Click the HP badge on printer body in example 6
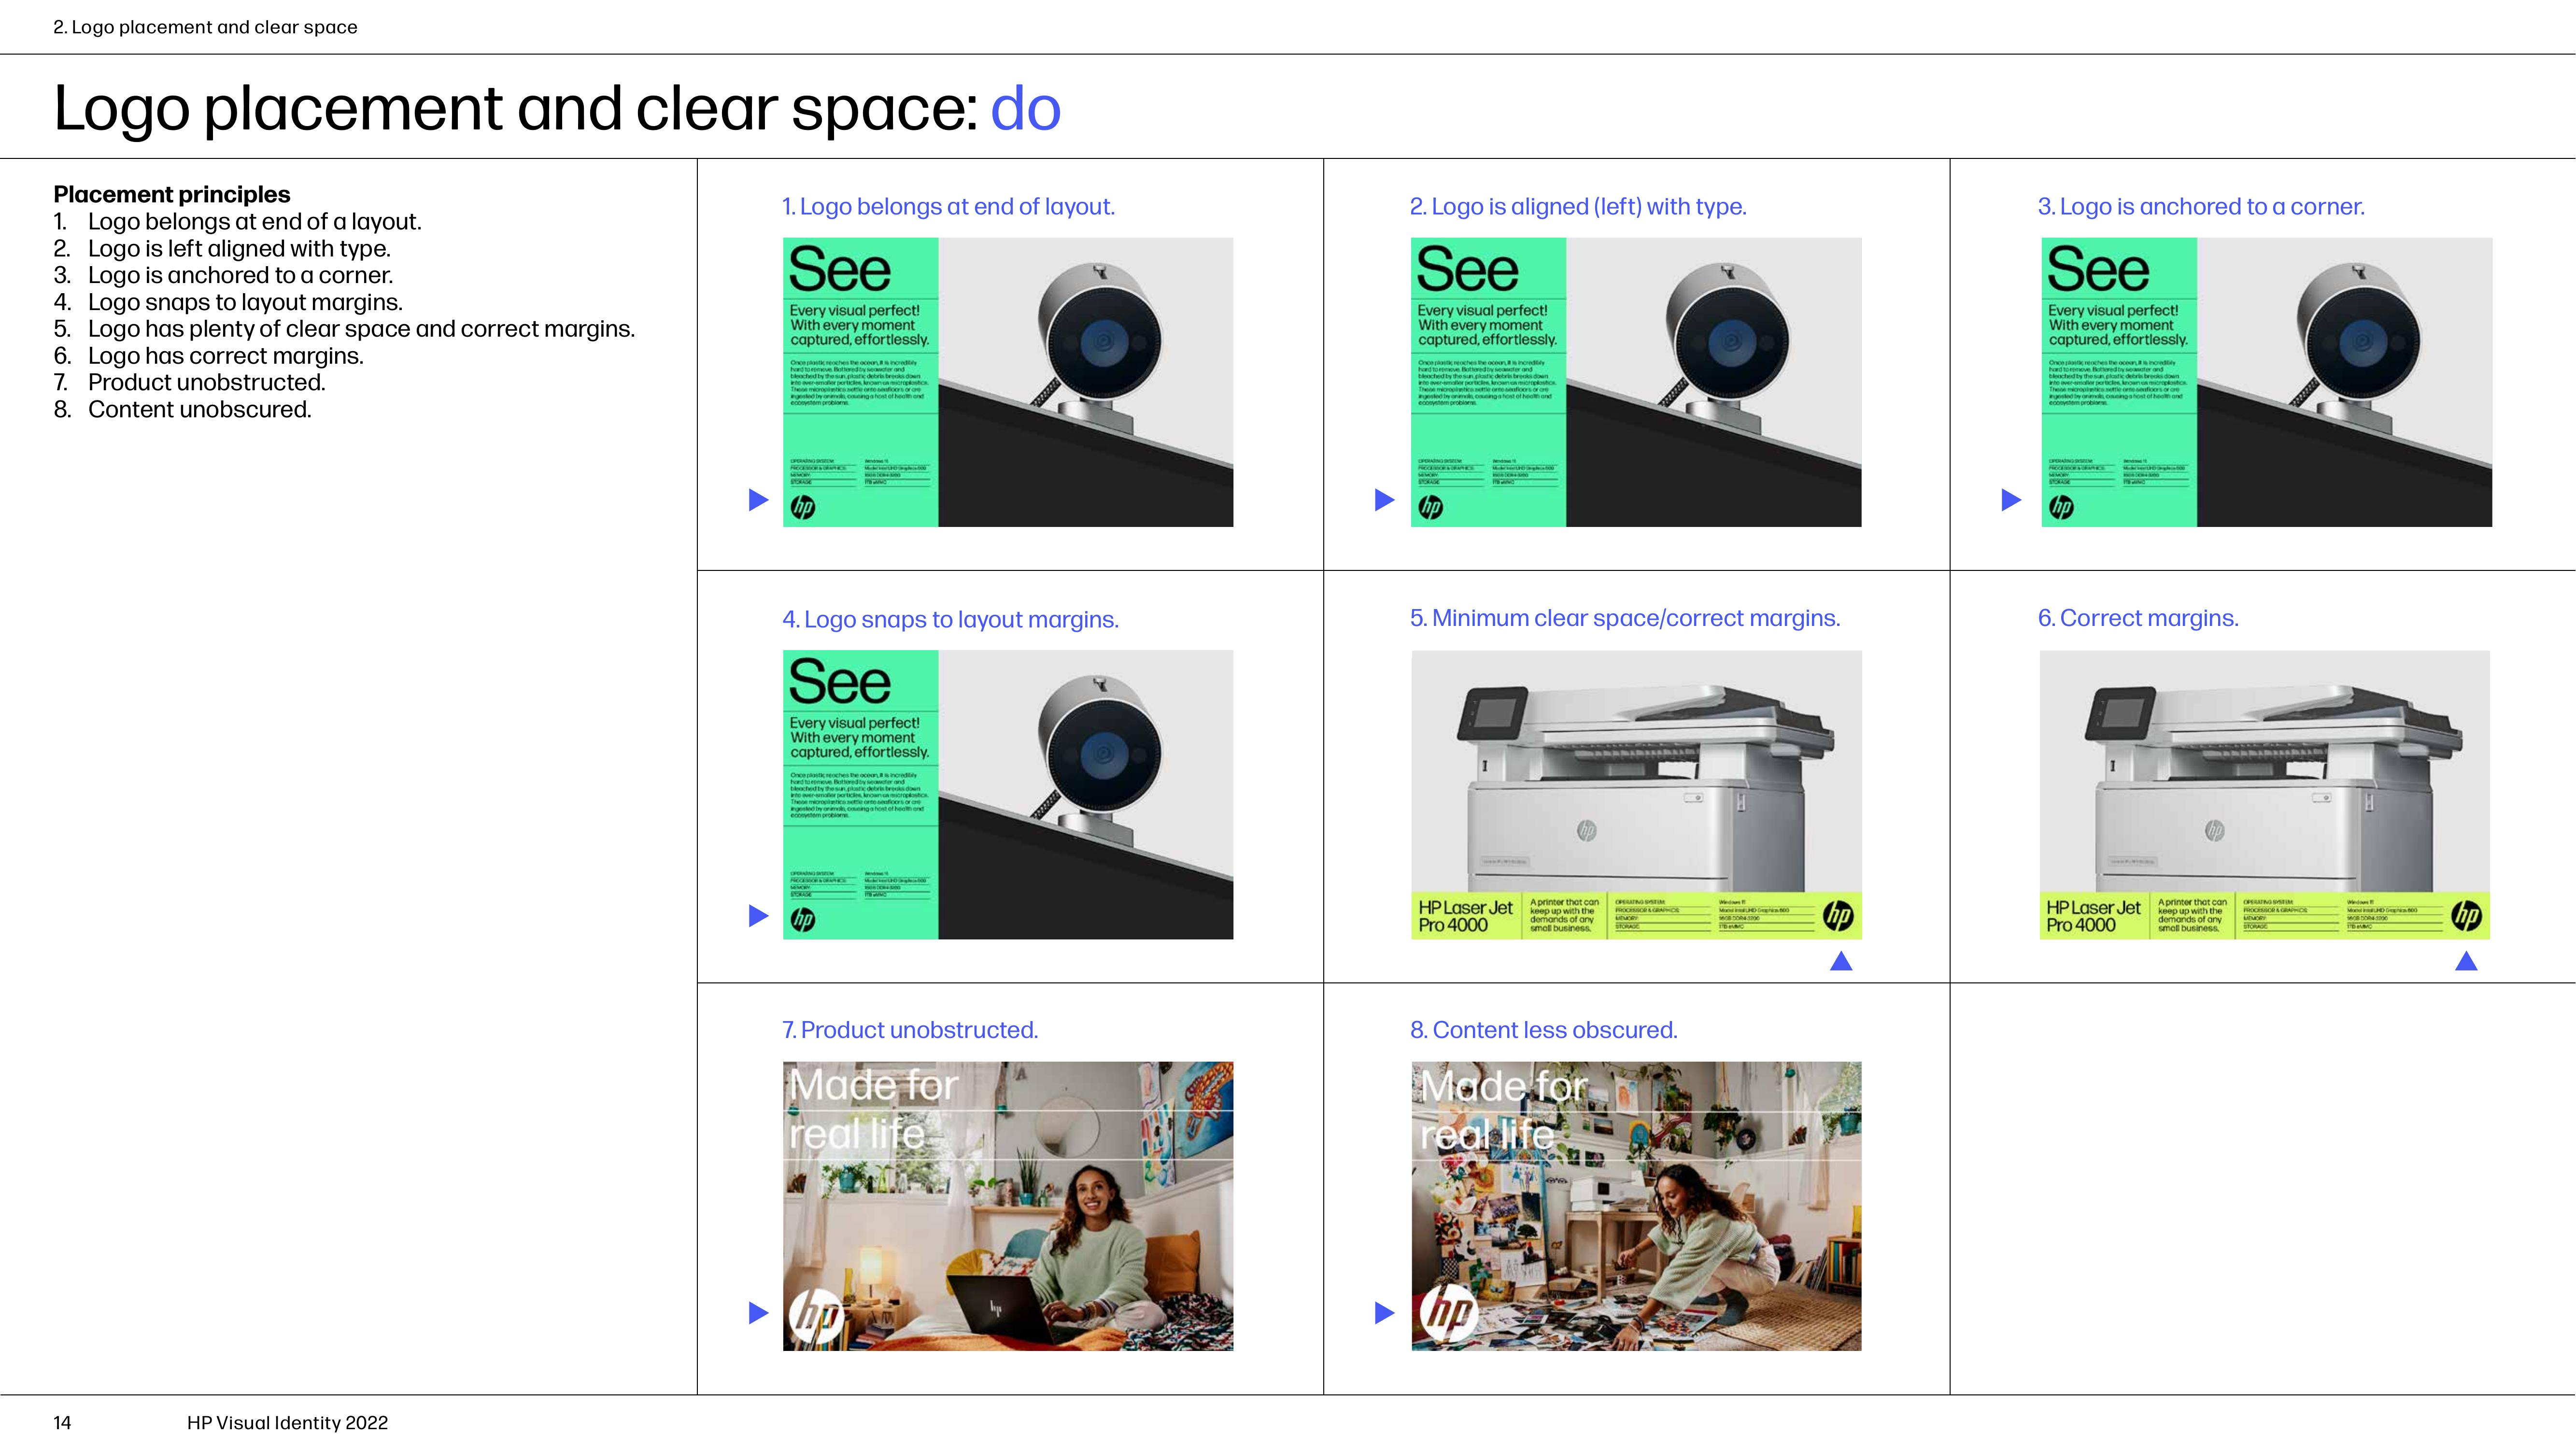This screenshot has width=2576, height=1449. 2215,830
